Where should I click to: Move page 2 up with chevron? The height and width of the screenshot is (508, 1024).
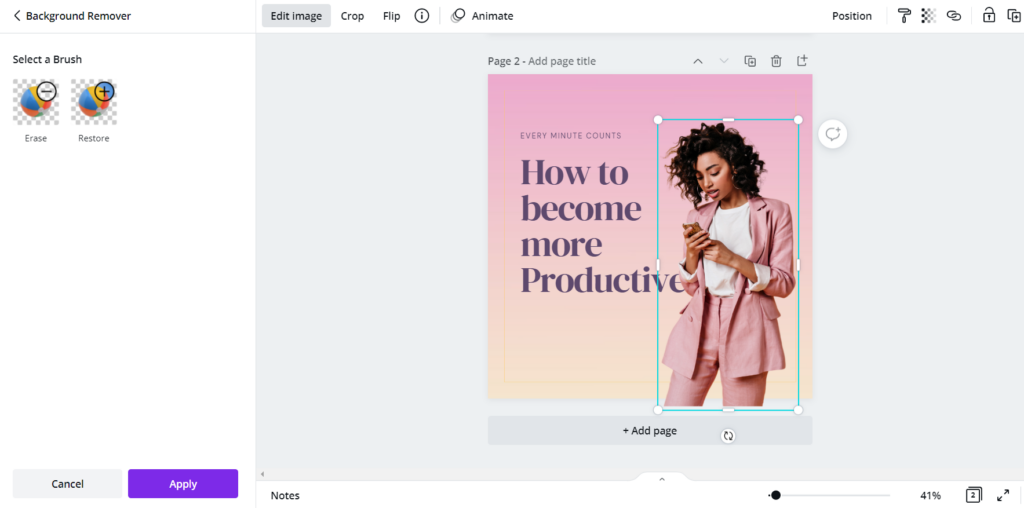[x=698, y=61]
